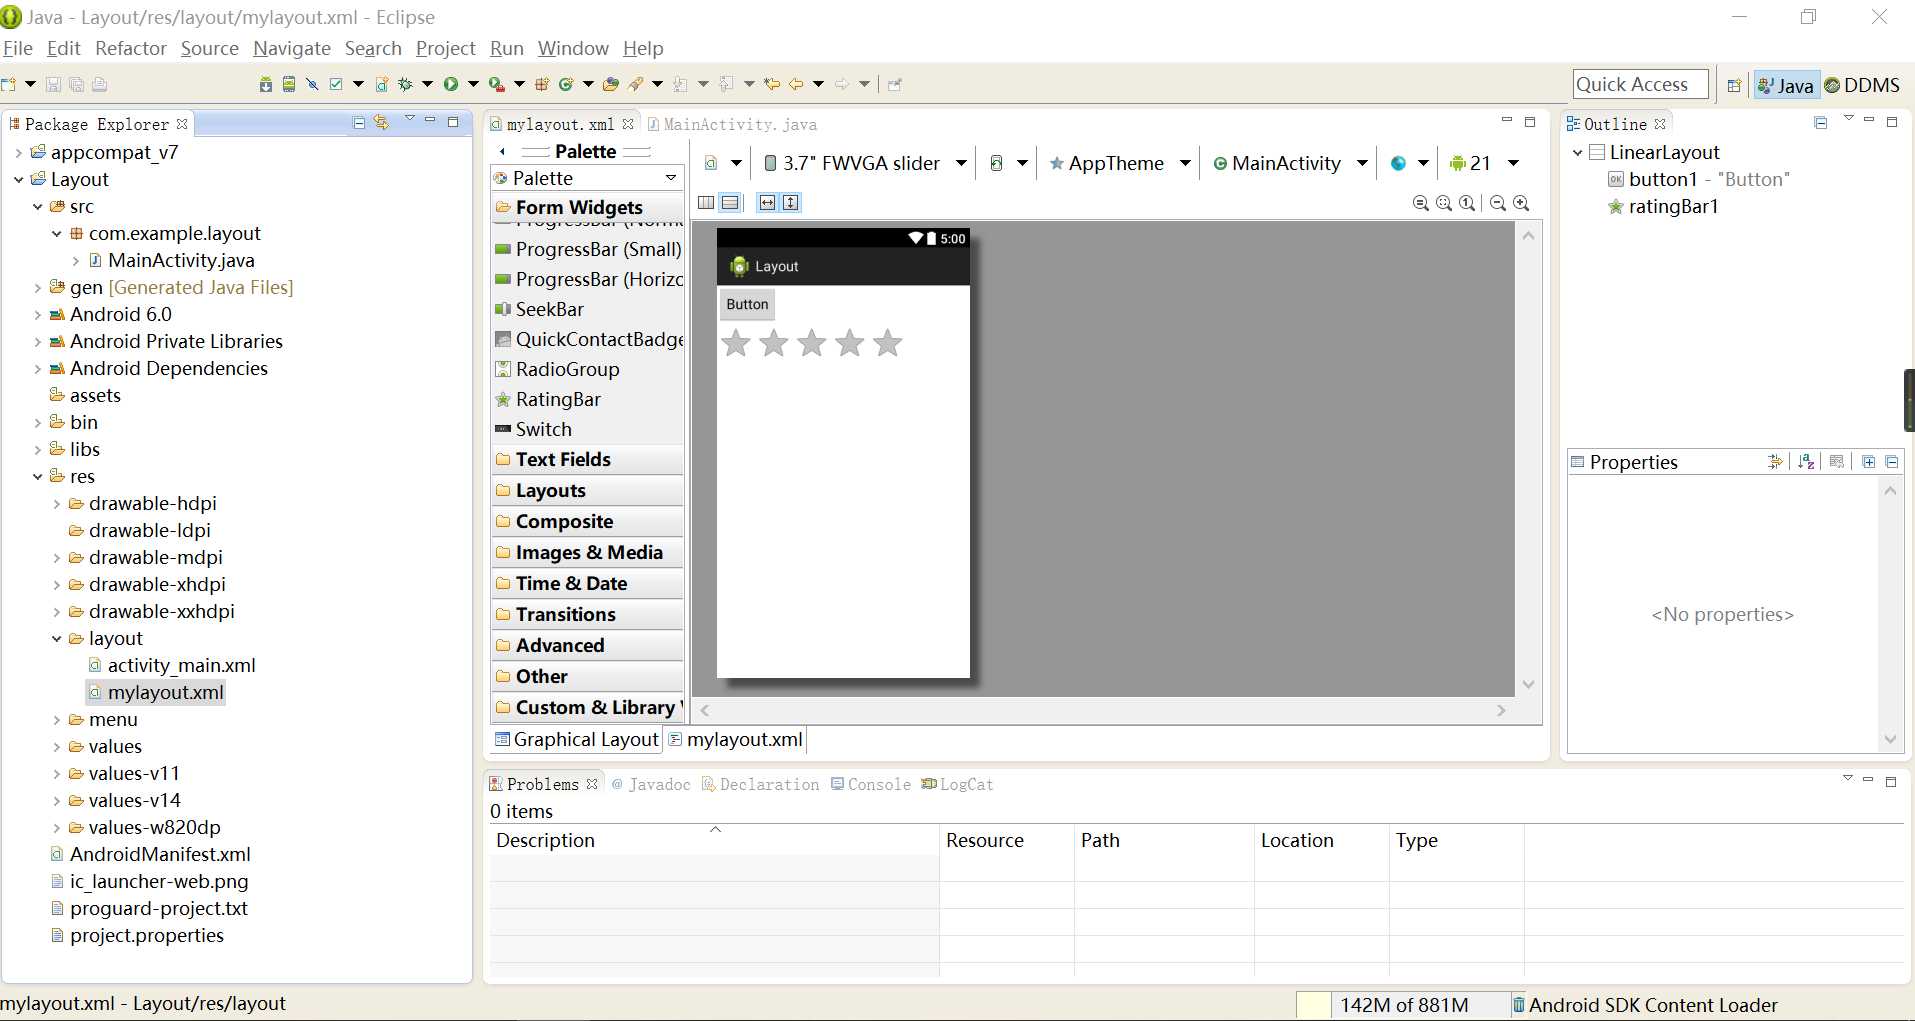Open the Navigate menu

pos(292,48)
